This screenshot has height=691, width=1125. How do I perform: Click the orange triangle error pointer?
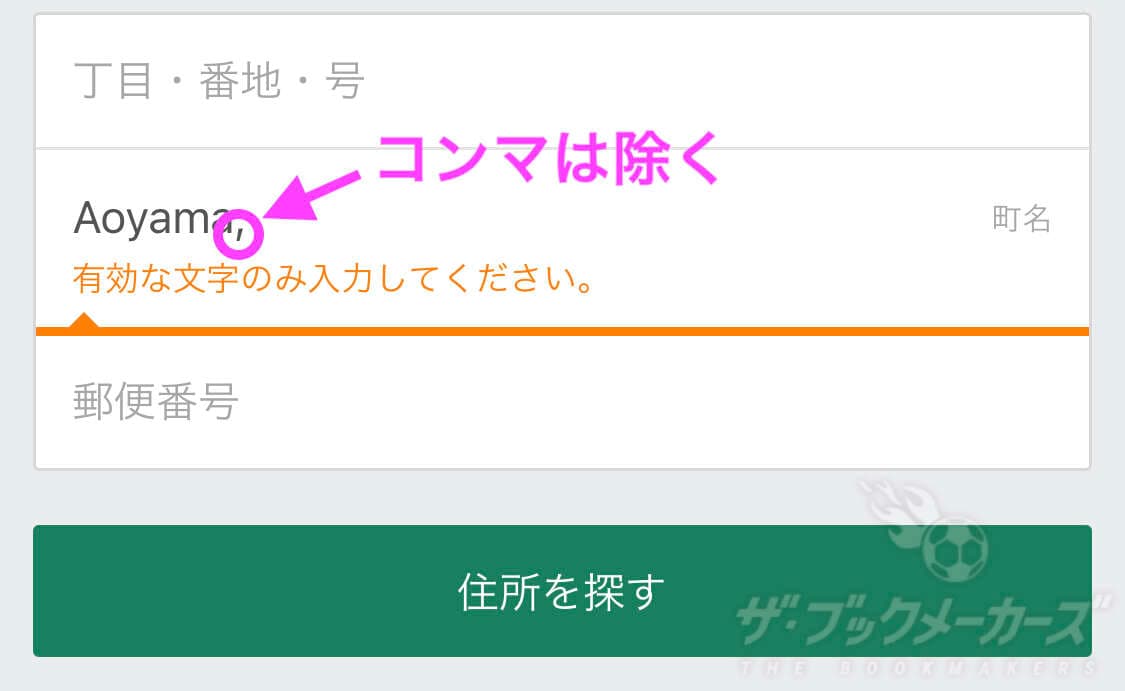(x=84, y=320)
